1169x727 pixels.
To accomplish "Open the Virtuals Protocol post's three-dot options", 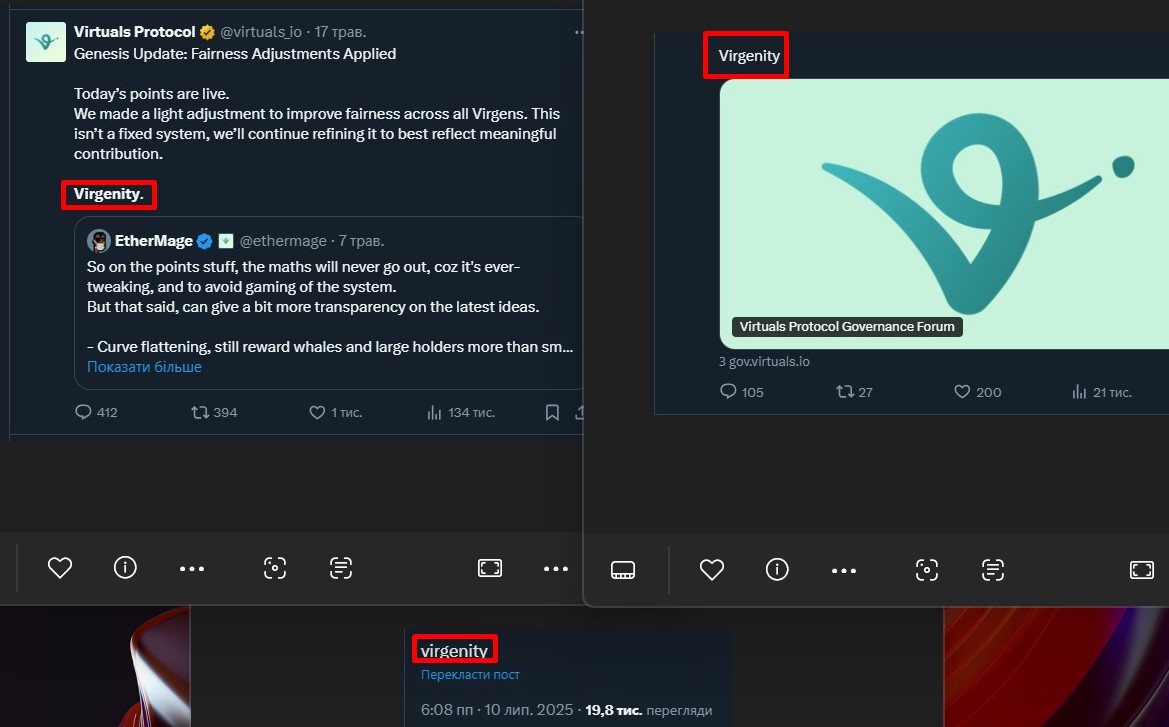I will [x=578, y=32].
